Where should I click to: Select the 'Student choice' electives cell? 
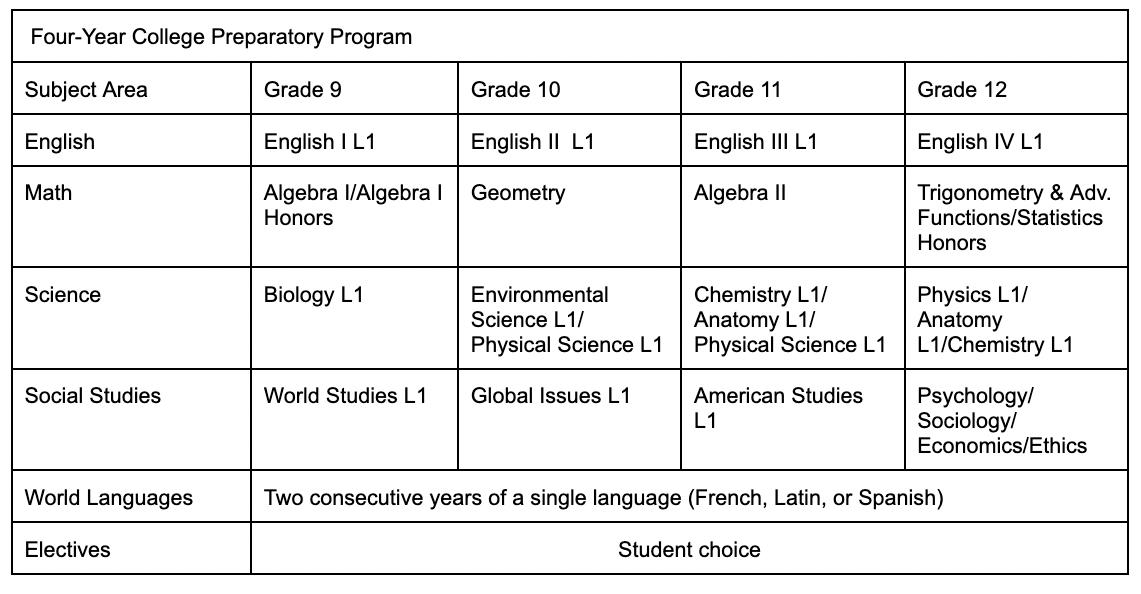[x=689, y=550]
